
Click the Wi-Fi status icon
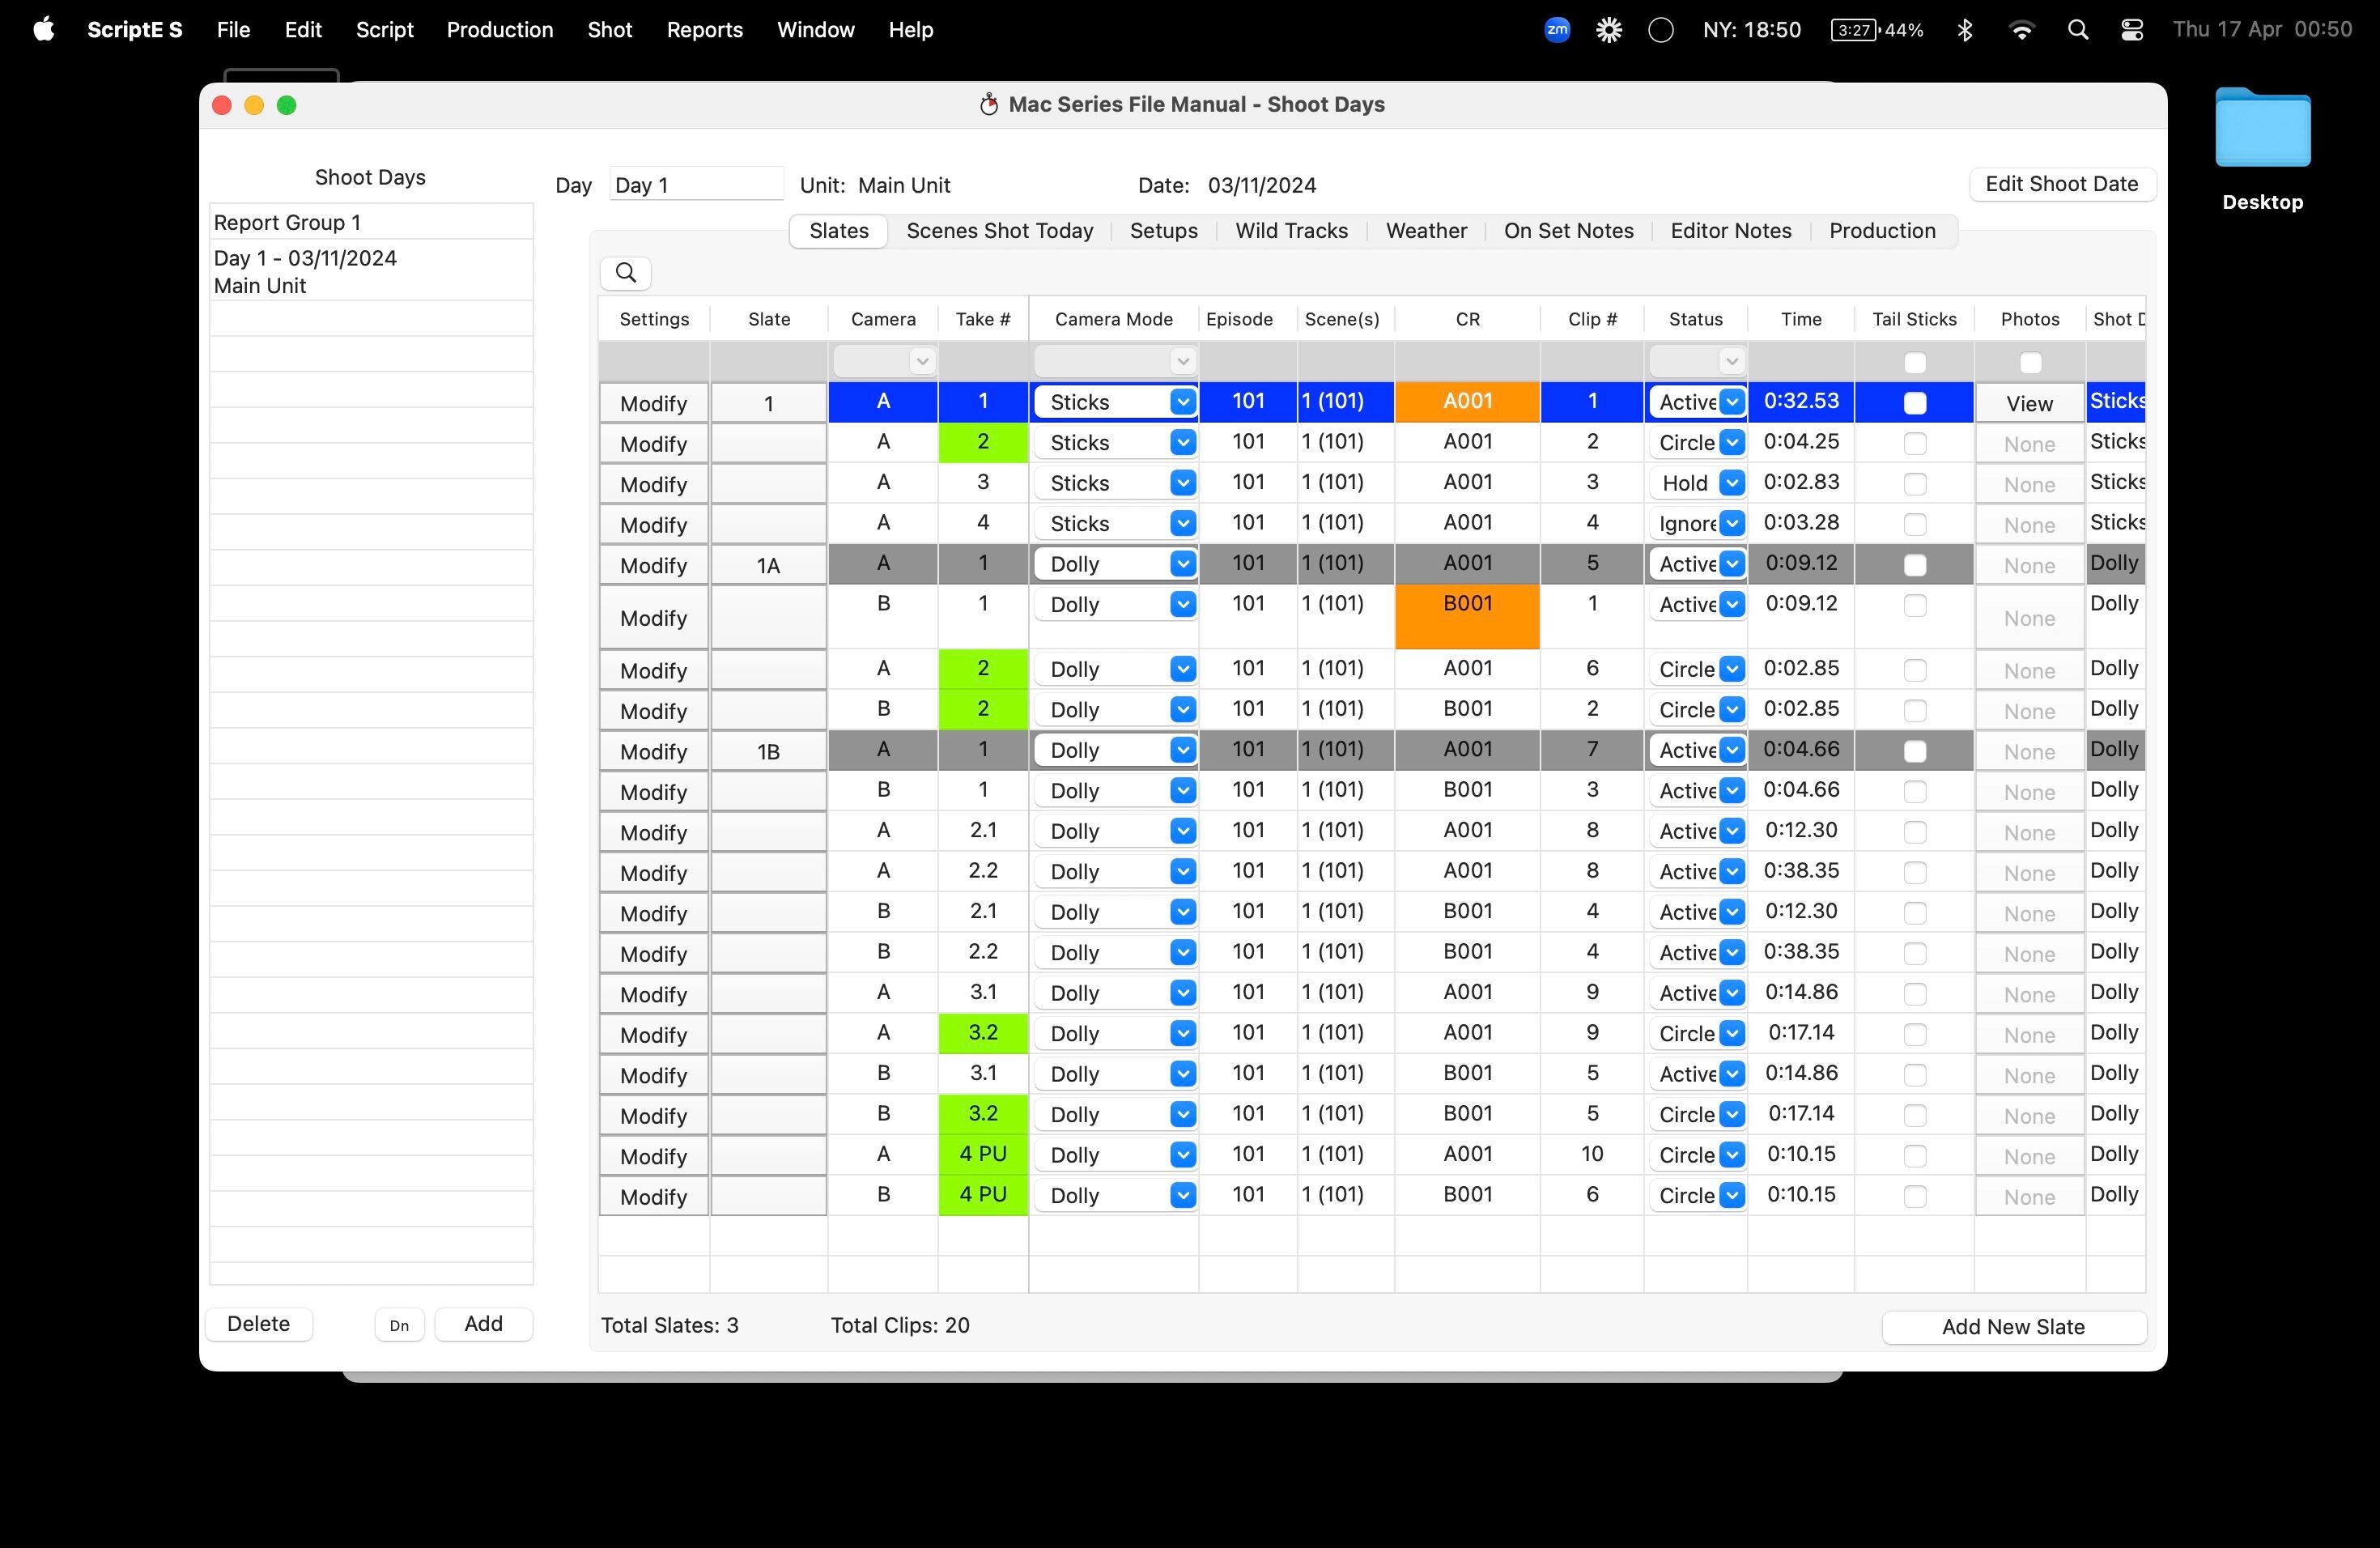tap(2021, 30)
